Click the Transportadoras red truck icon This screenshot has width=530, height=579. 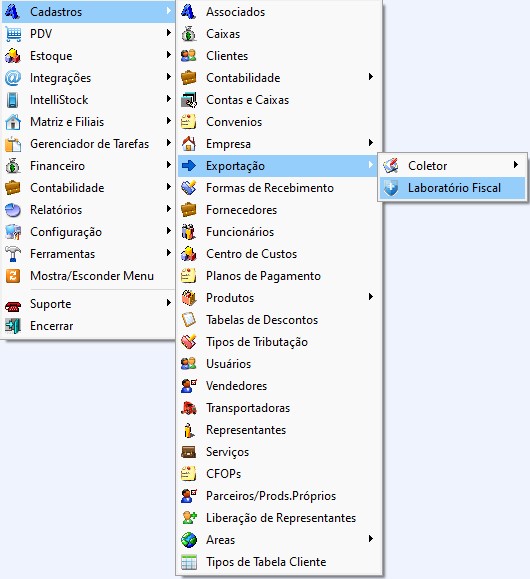pos(189,408)
